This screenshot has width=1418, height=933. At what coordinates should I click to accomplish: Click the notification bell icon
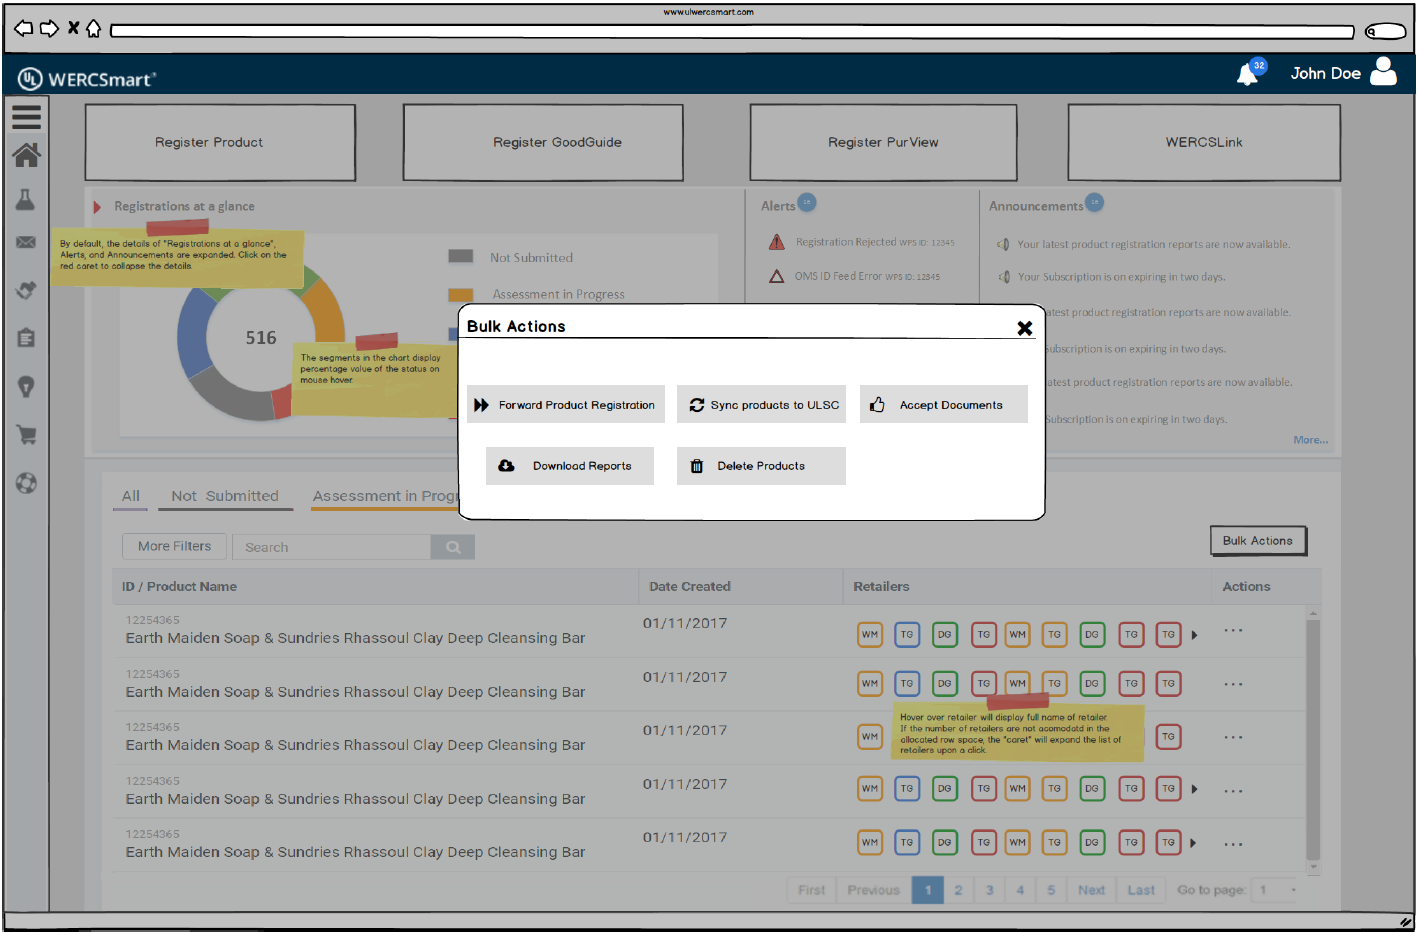point(1247,74)
